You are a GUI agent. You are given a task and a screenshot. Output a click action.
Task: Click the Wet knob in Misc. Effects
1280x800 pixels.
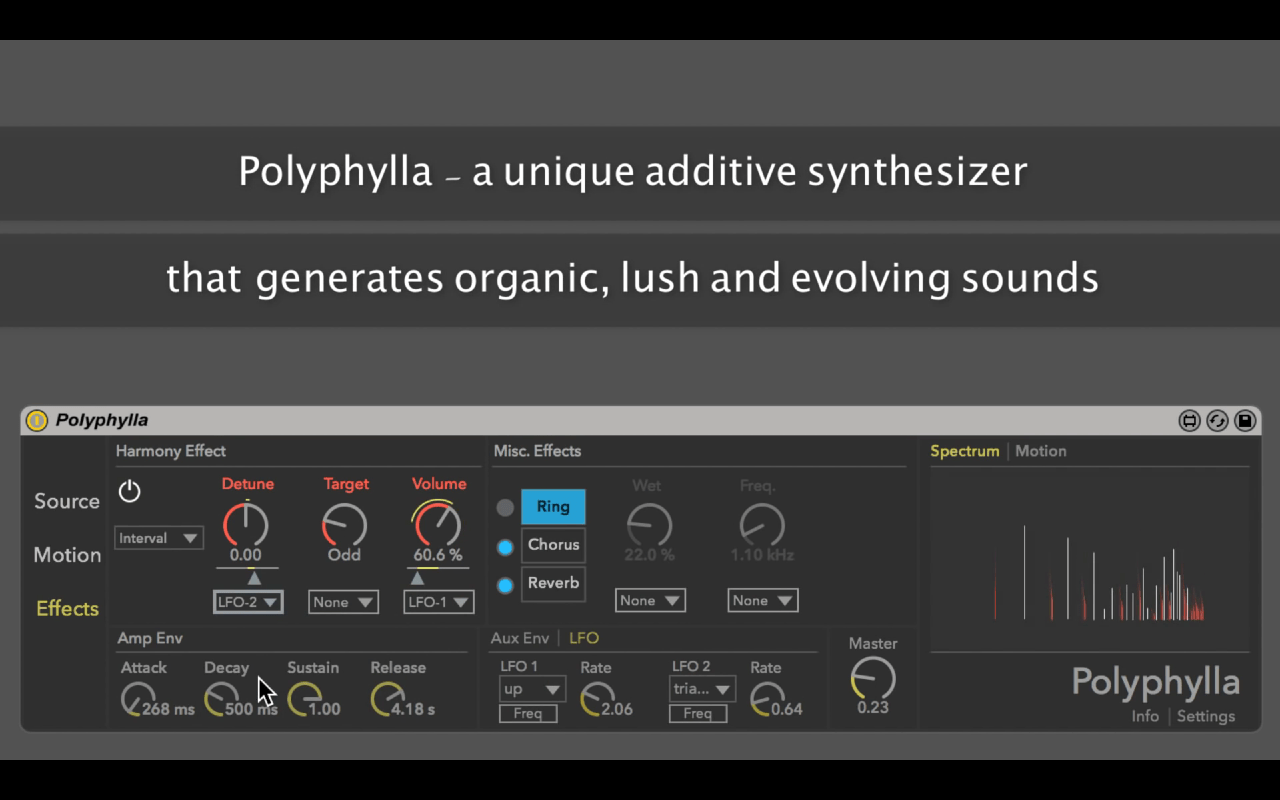point(649,524)
